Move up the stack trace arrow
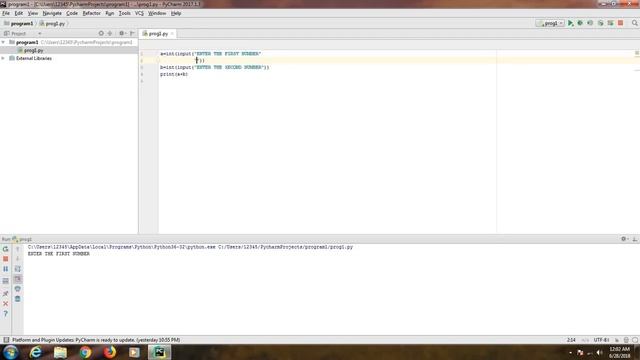 pos(18,249)
